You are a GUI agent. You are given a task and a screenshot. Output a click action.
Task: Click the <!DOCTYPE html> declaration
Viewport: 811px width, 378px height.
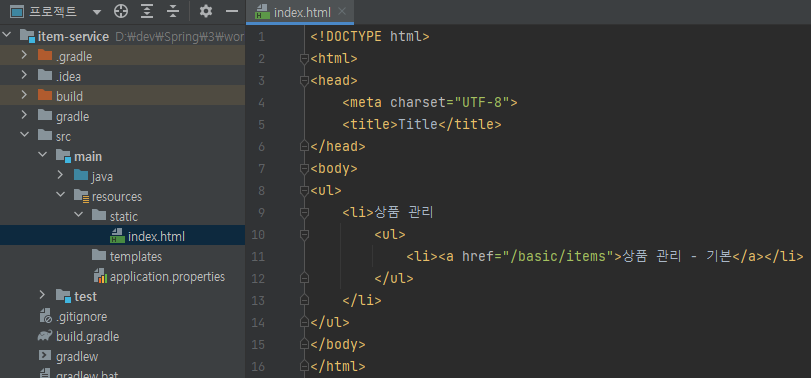pyautogui.click(x=370, y=37)
